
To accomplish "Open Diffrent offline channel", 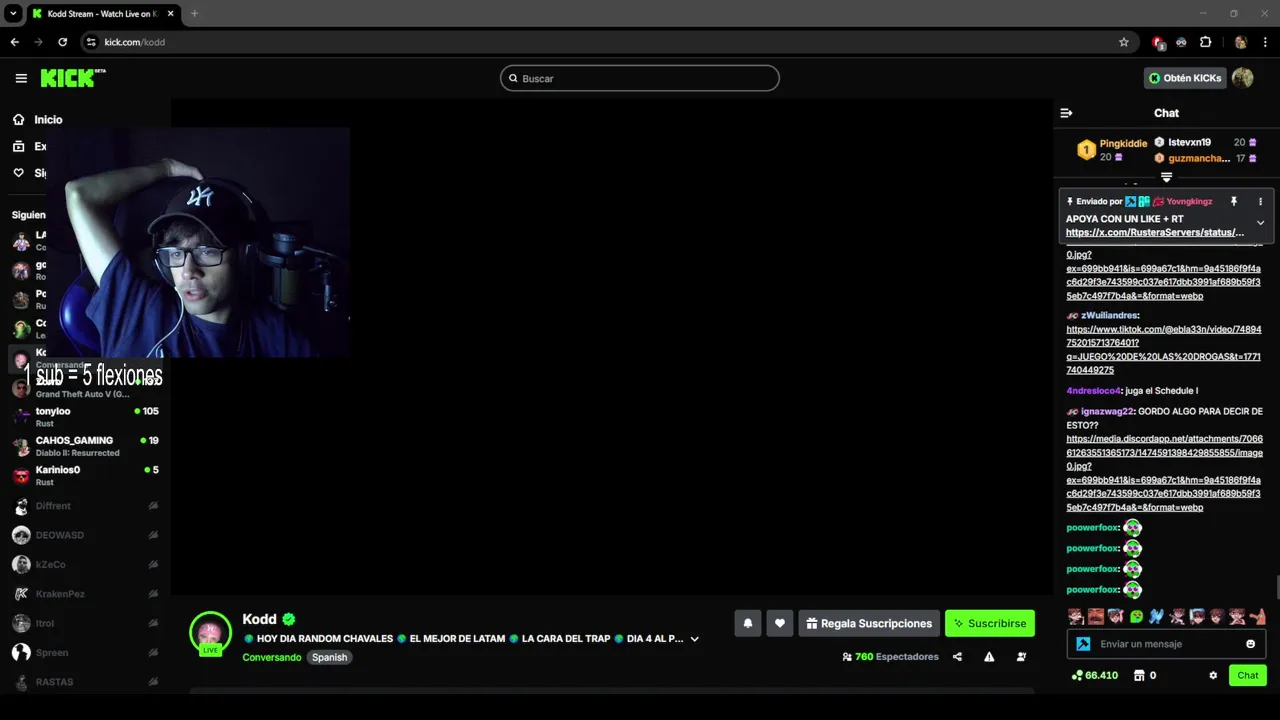I will coord(85,506).
